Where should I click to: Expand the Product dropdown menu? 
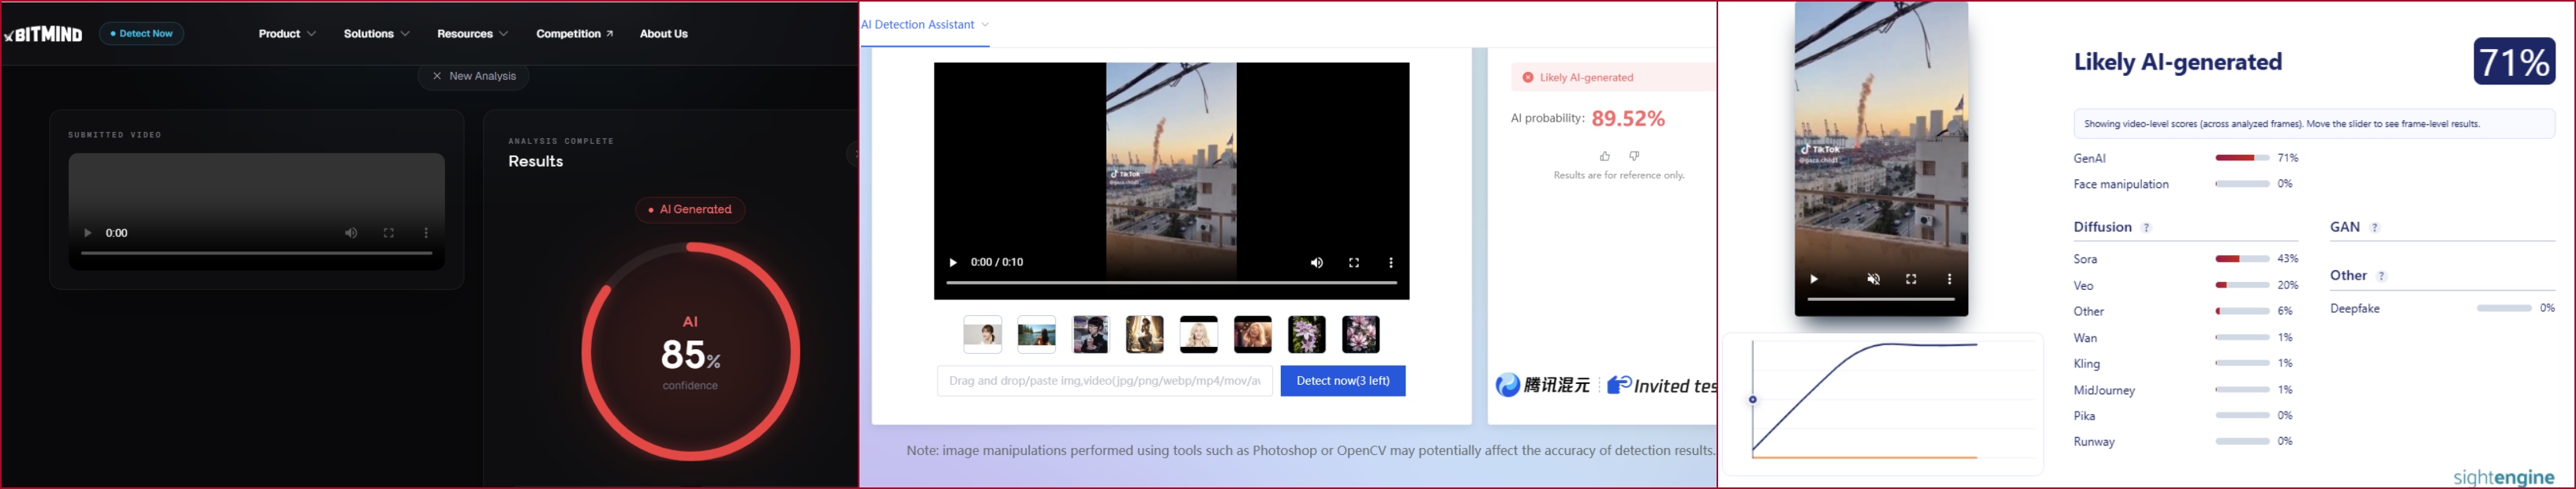pos(287,34)
